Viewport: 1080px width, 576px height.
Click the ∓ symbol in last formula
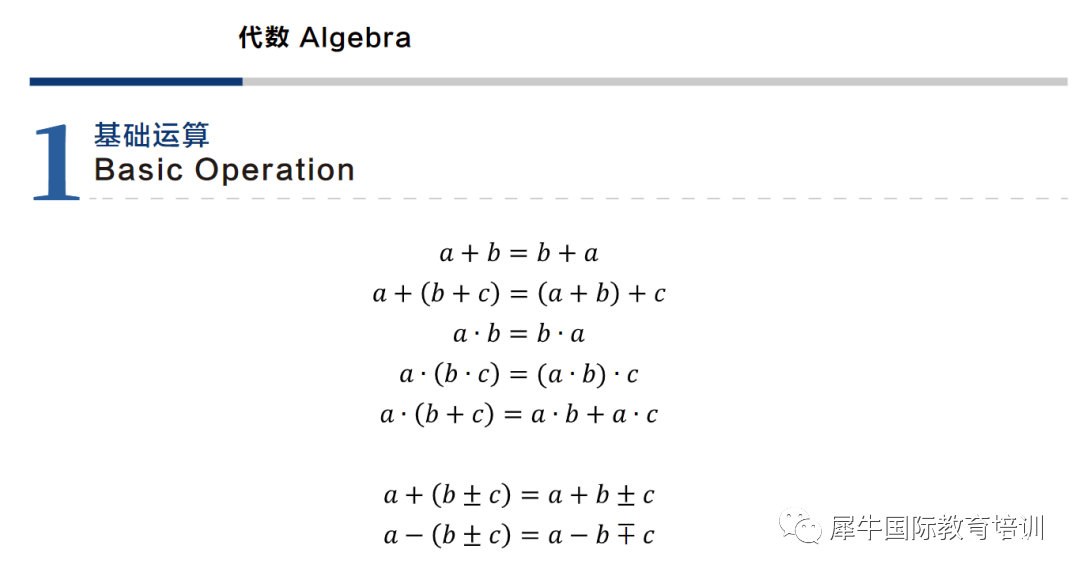pos(625,535)
